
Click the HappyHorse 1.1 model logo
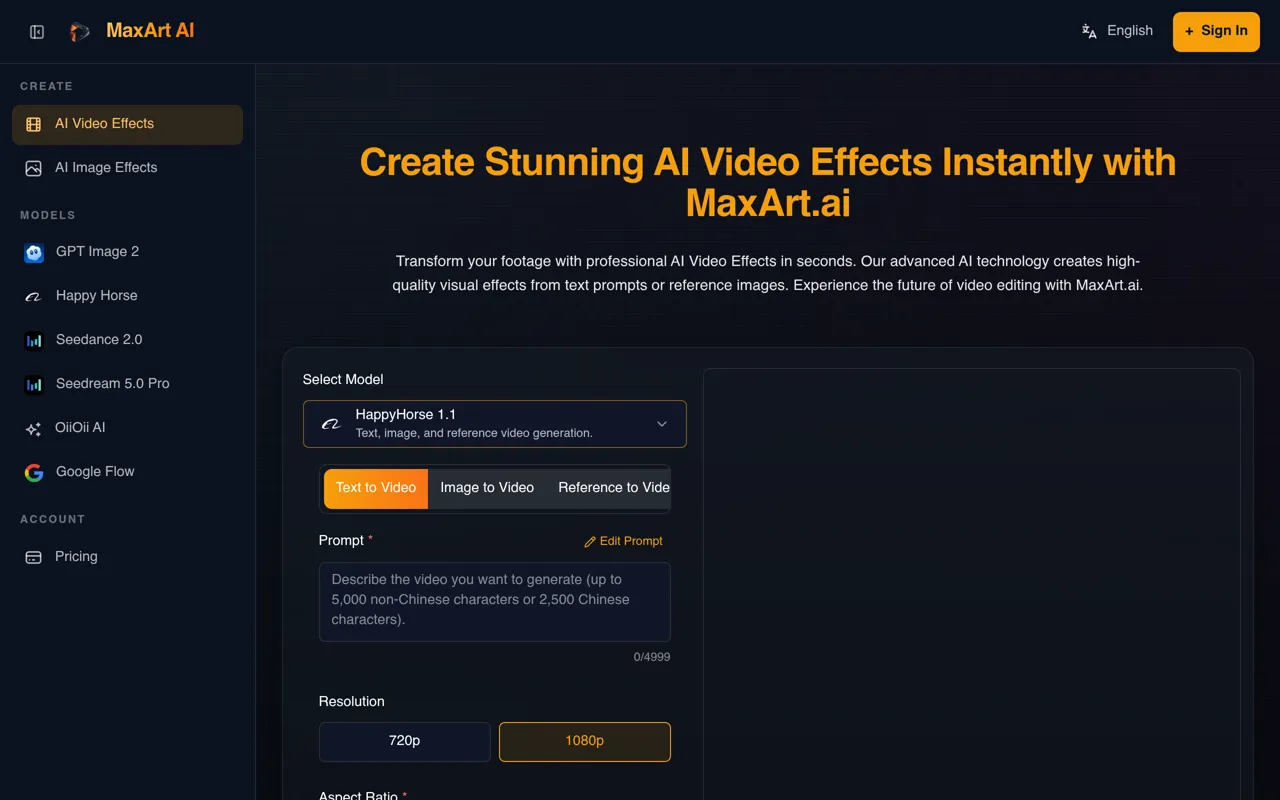click(331, 424)
